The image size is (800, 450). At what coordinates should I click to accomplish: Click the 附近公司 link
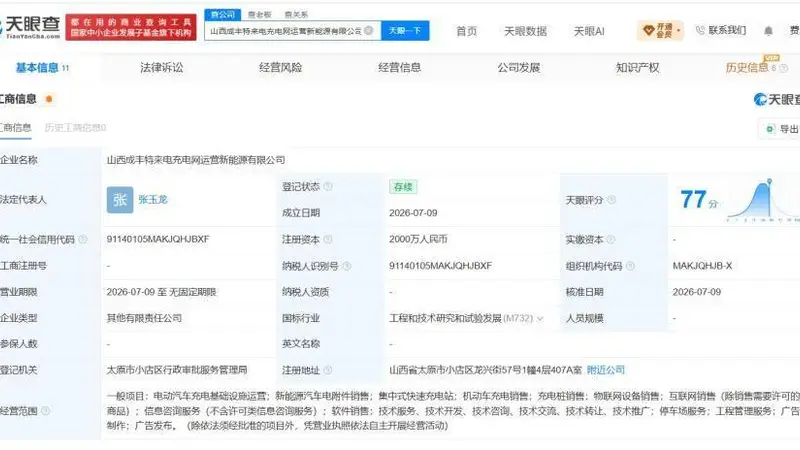click(x=606, y=370)
